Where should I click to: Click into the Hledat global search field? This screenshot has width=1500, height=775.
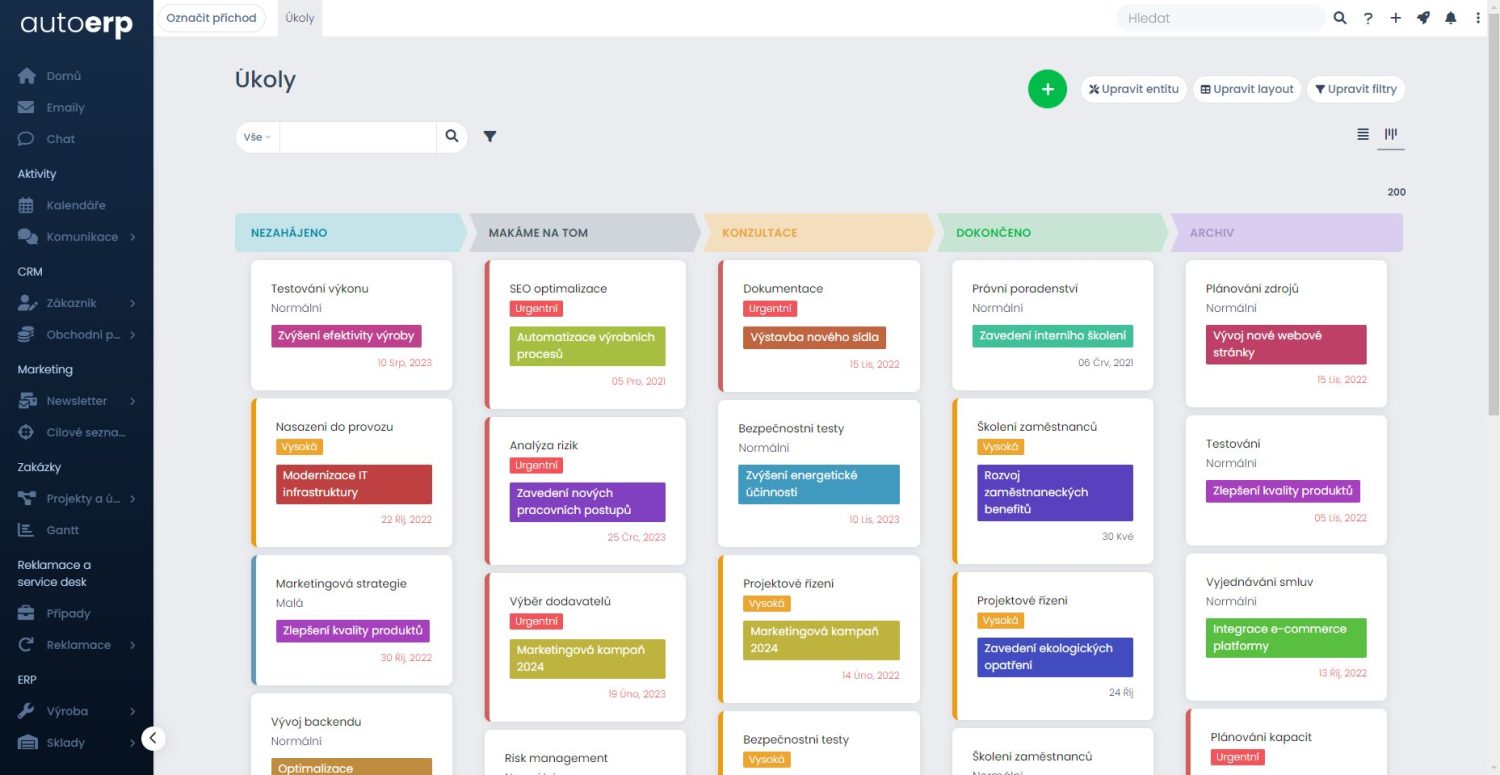tap(1220, 18)
